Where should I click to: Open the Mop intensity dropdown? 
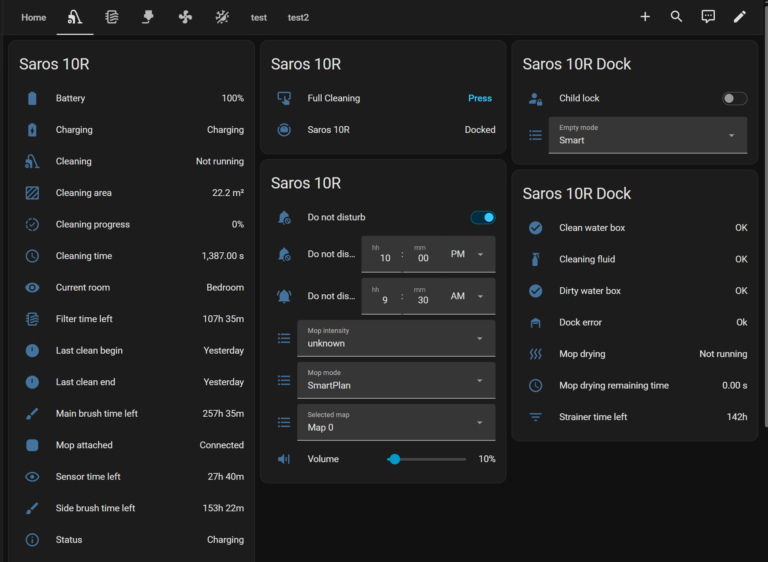(x=396, y=339)
